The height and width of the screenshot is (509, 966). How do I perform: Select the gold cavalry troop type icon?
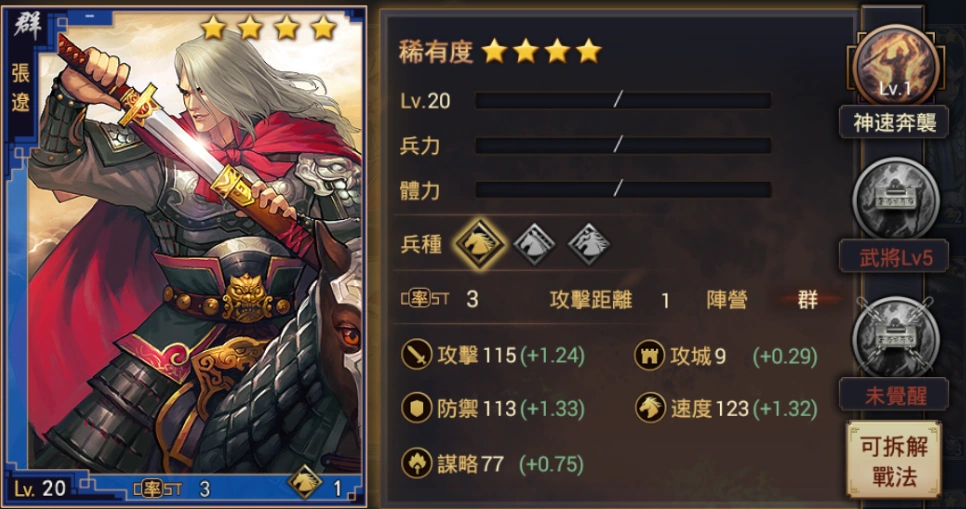[x=479, y=244]
